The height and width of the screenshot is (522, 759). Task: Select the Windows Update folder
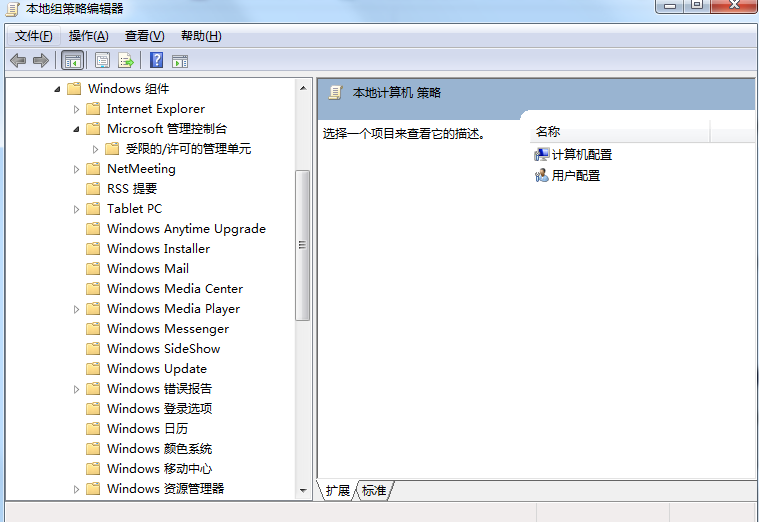click(156, 369)
